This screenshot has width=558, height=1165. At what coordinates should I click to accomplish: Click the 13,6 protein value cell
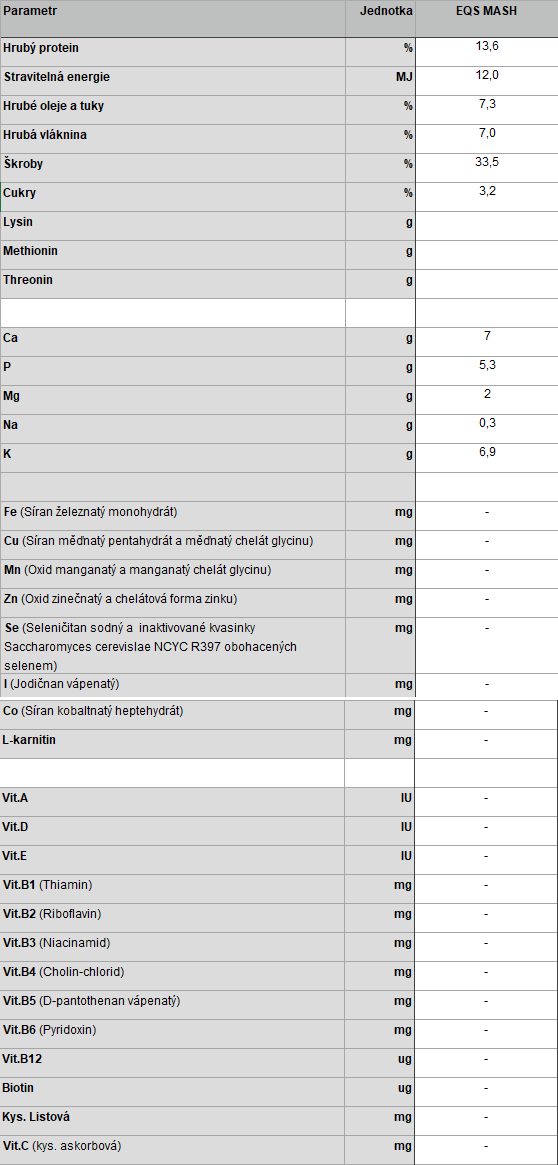[487, 52]
